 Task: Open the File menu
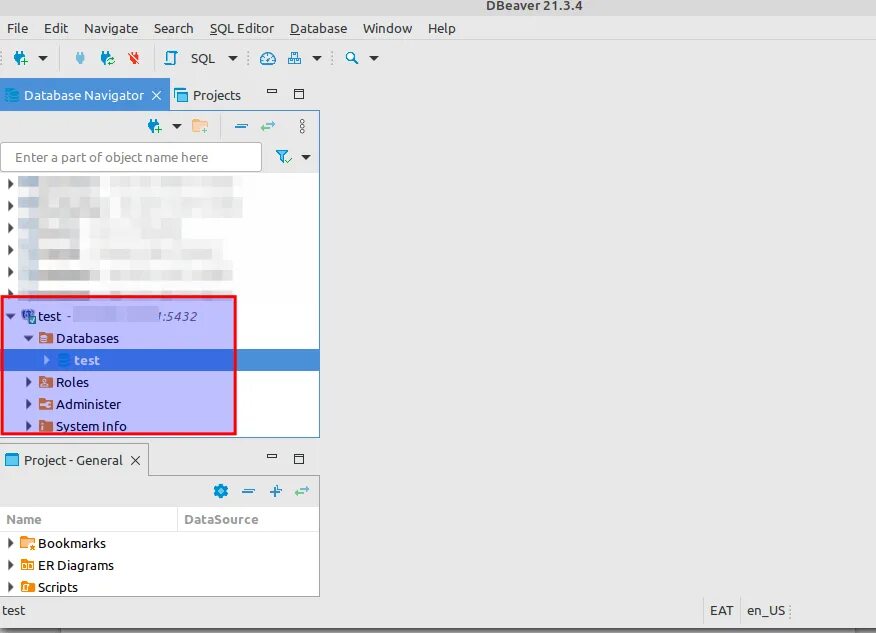click(x=17, y=28)
